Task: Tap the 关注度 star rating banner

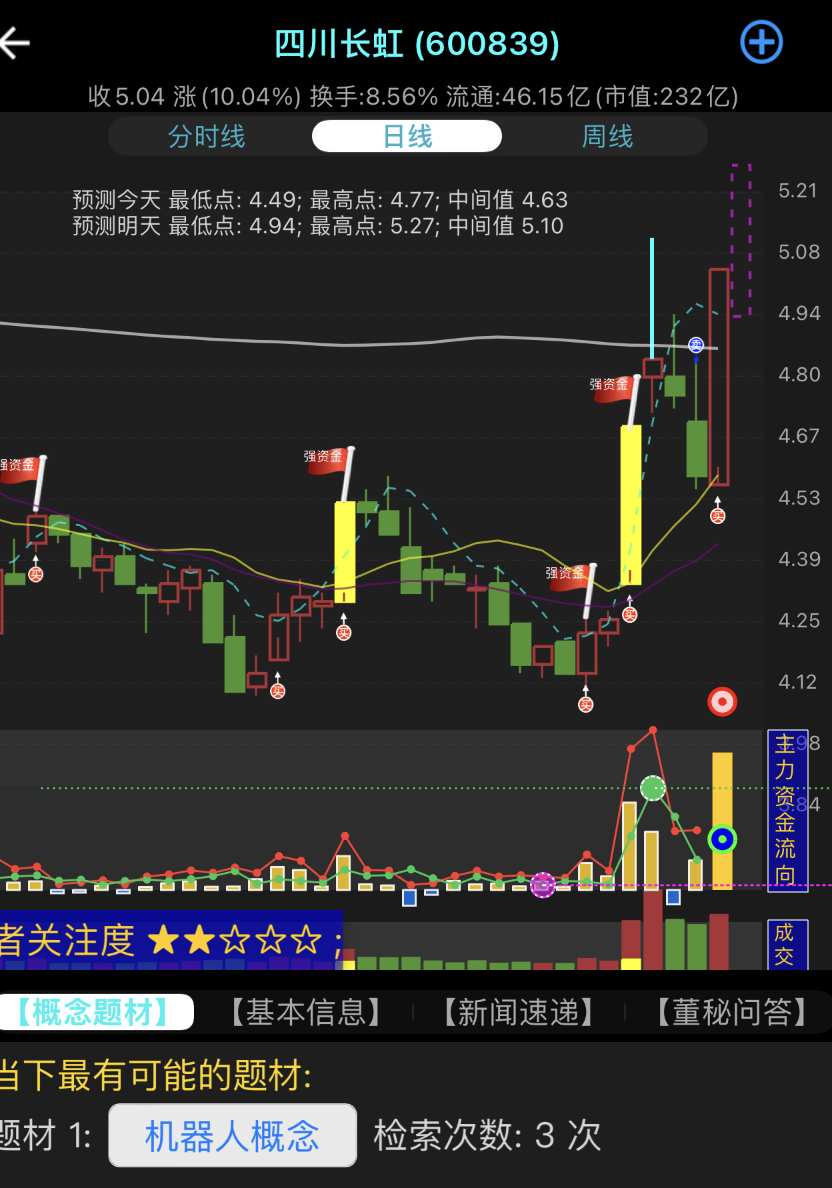Action: tap(170, 940)
